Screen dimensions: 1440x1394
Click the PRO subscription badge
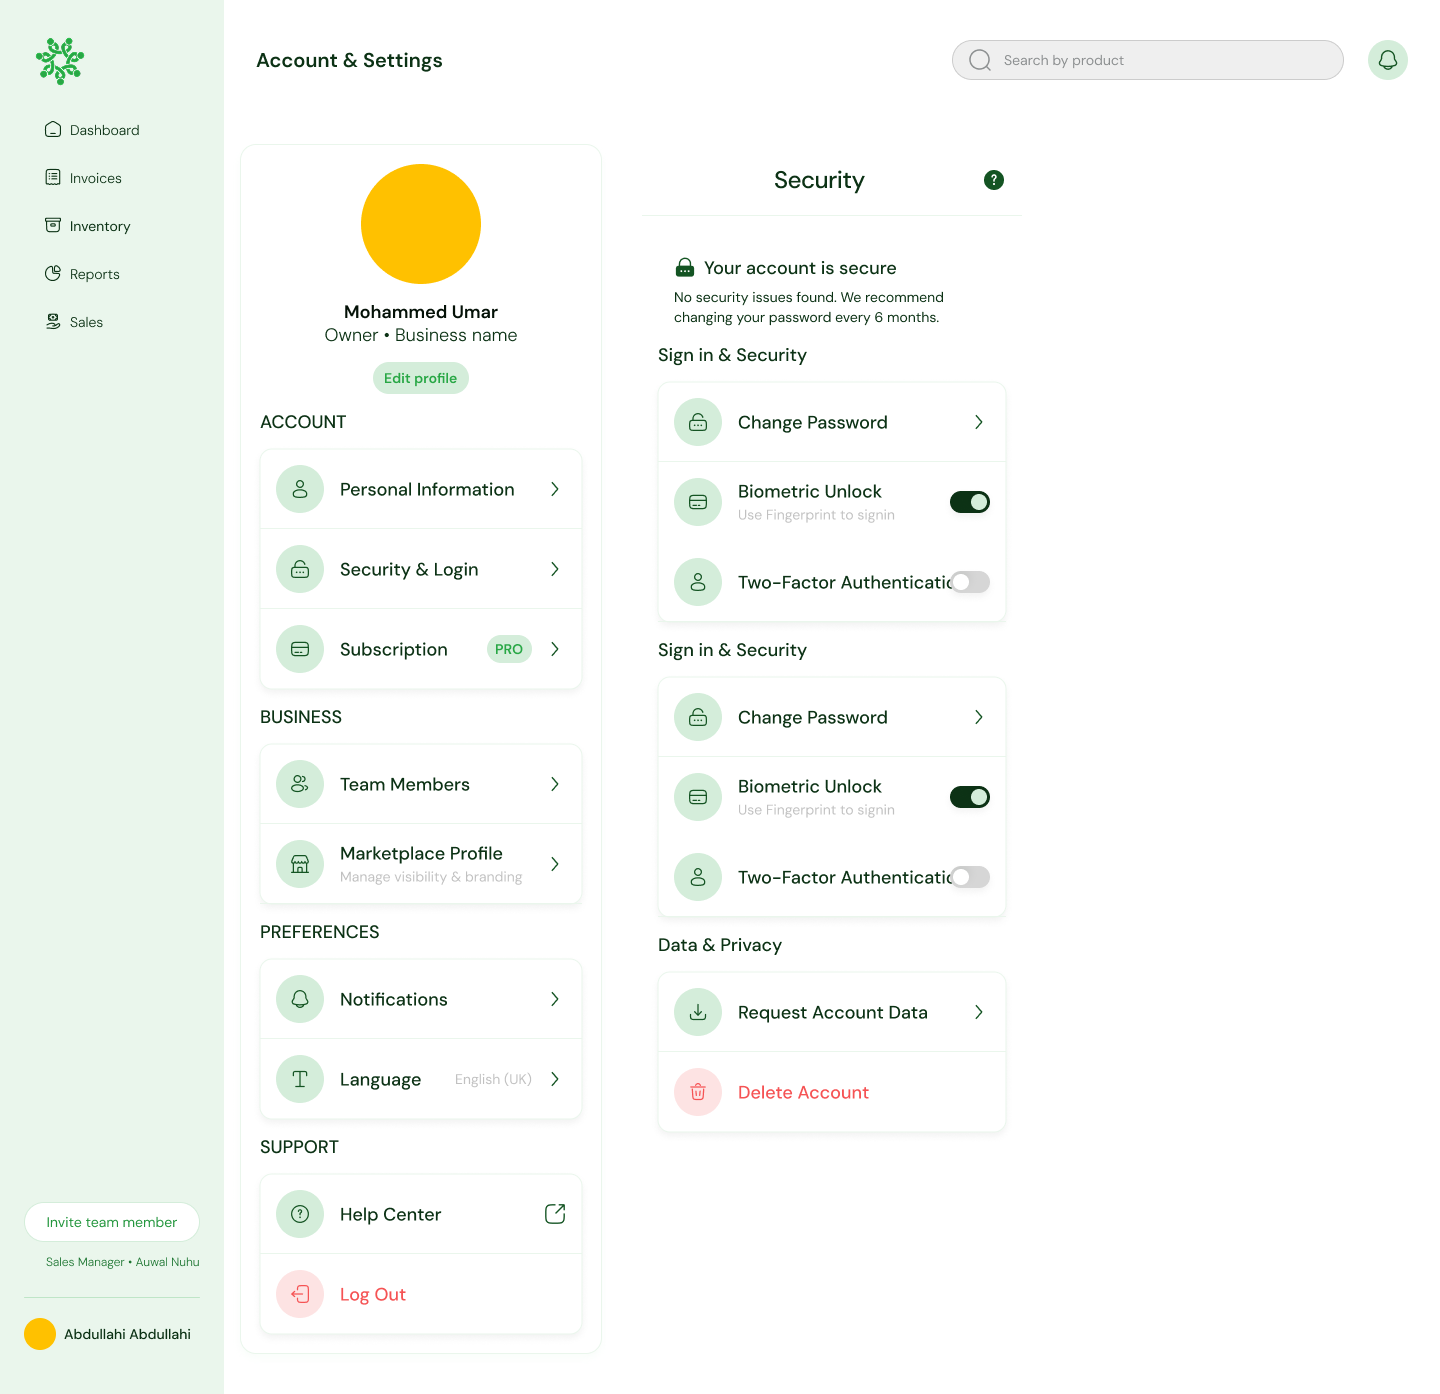(x=509, y=649)
